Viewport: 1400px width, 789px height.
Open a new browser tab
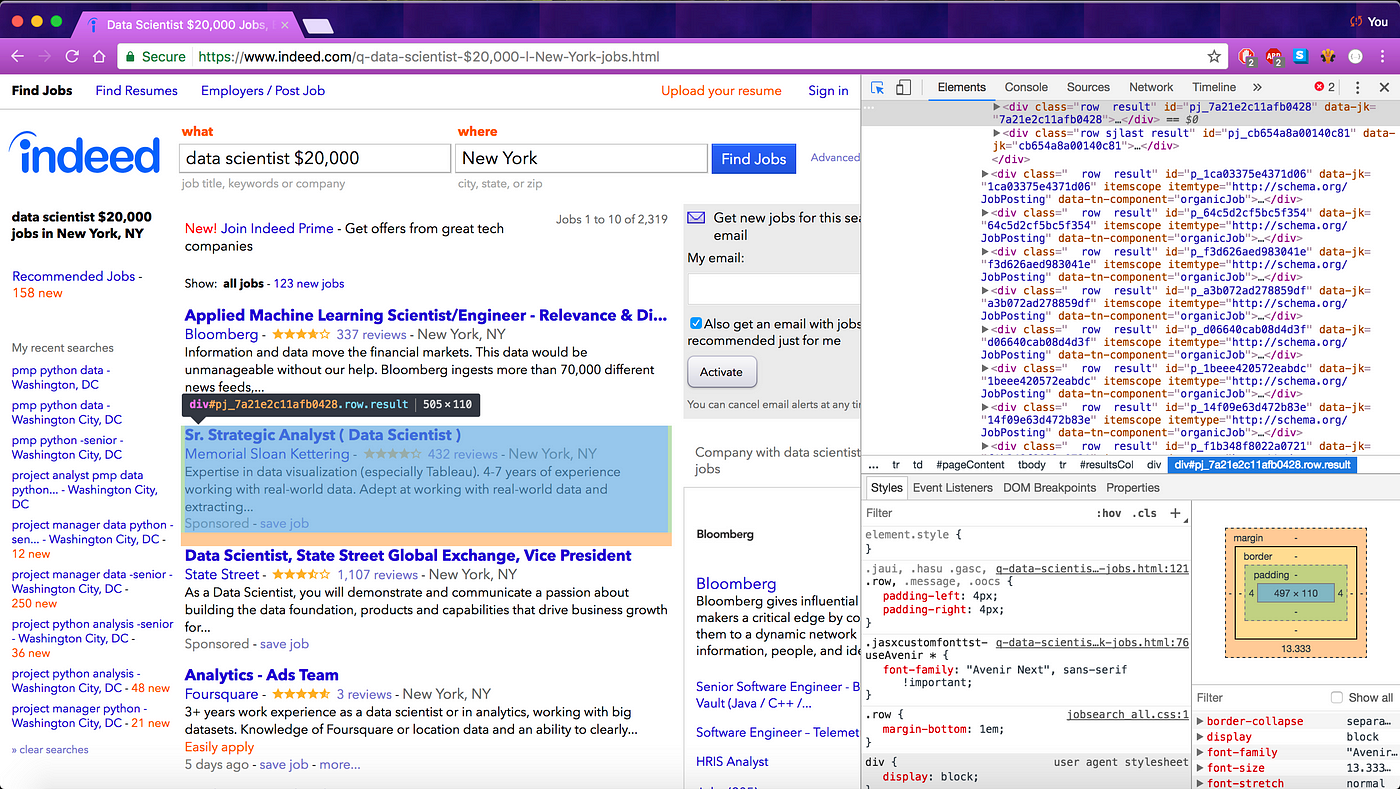[x=317, y=25]
